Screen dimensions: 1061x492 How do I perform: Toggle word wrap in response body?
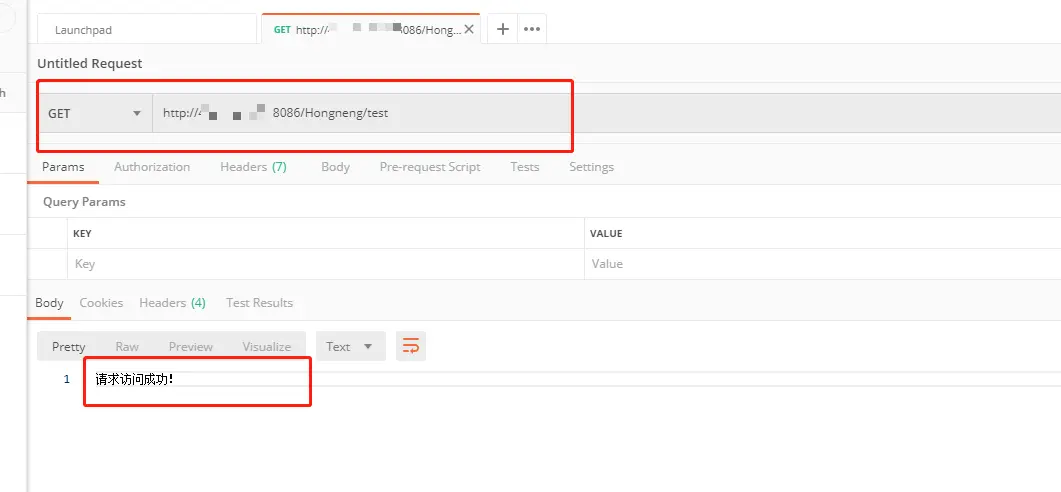(411, 346)
